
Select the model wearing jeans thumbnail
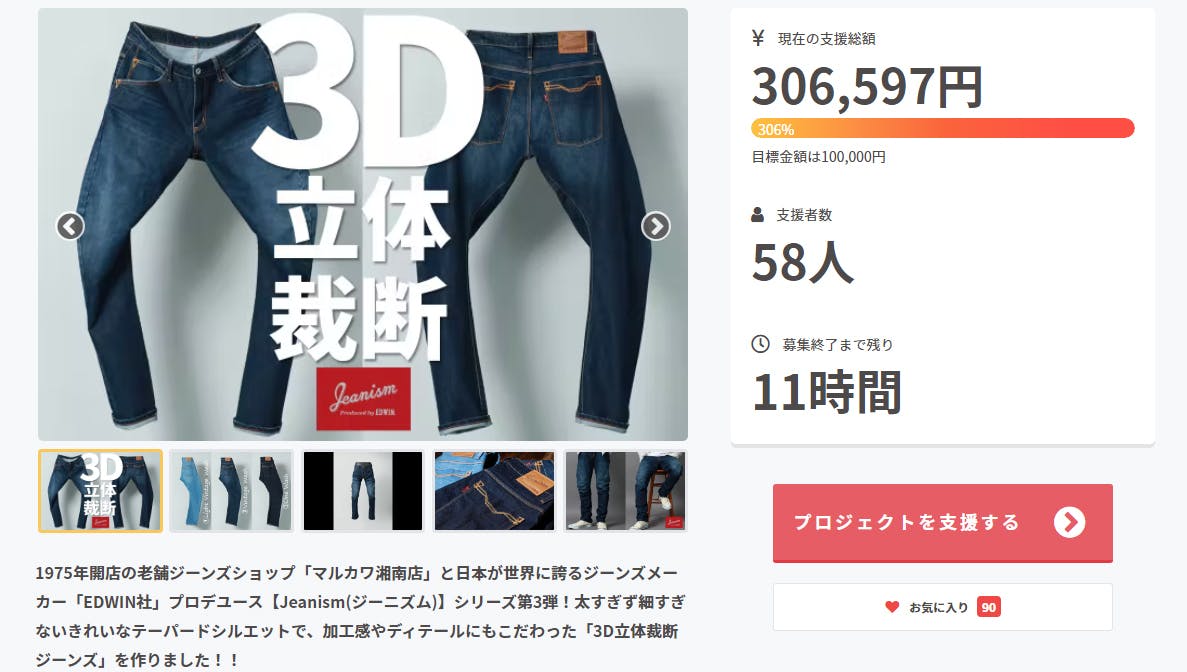(x=625, y=491)
